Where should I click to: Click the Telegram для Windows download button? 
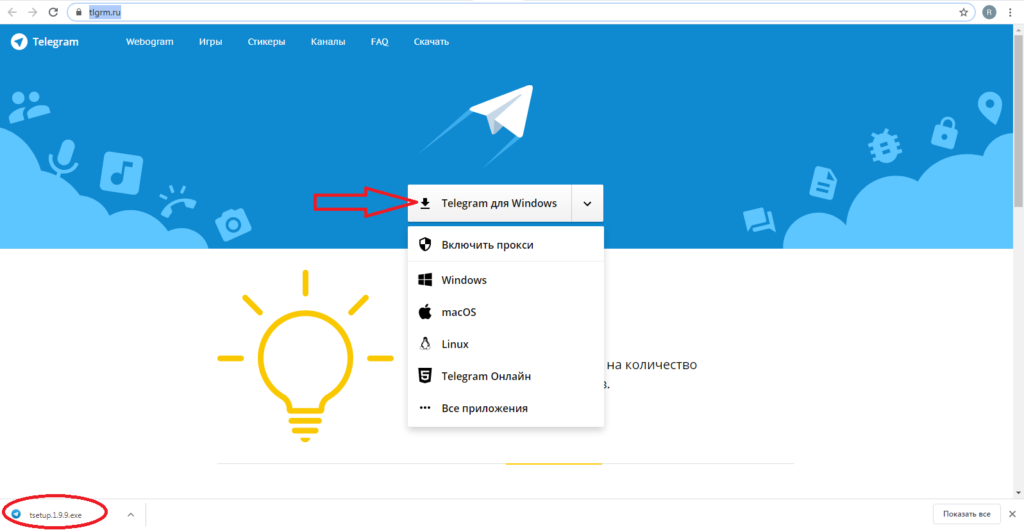490,204
